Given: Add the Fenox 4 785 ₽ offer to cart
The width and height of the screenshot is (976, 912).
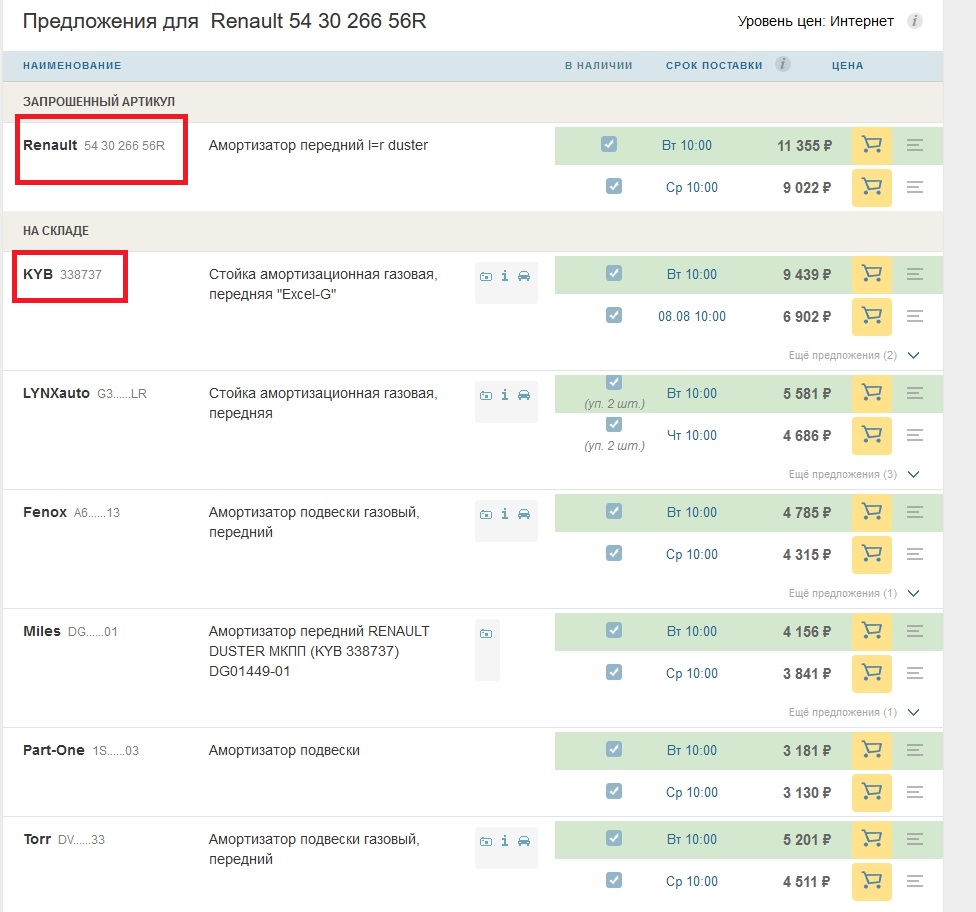Looking at the screenshot, I should coord(871,512).
